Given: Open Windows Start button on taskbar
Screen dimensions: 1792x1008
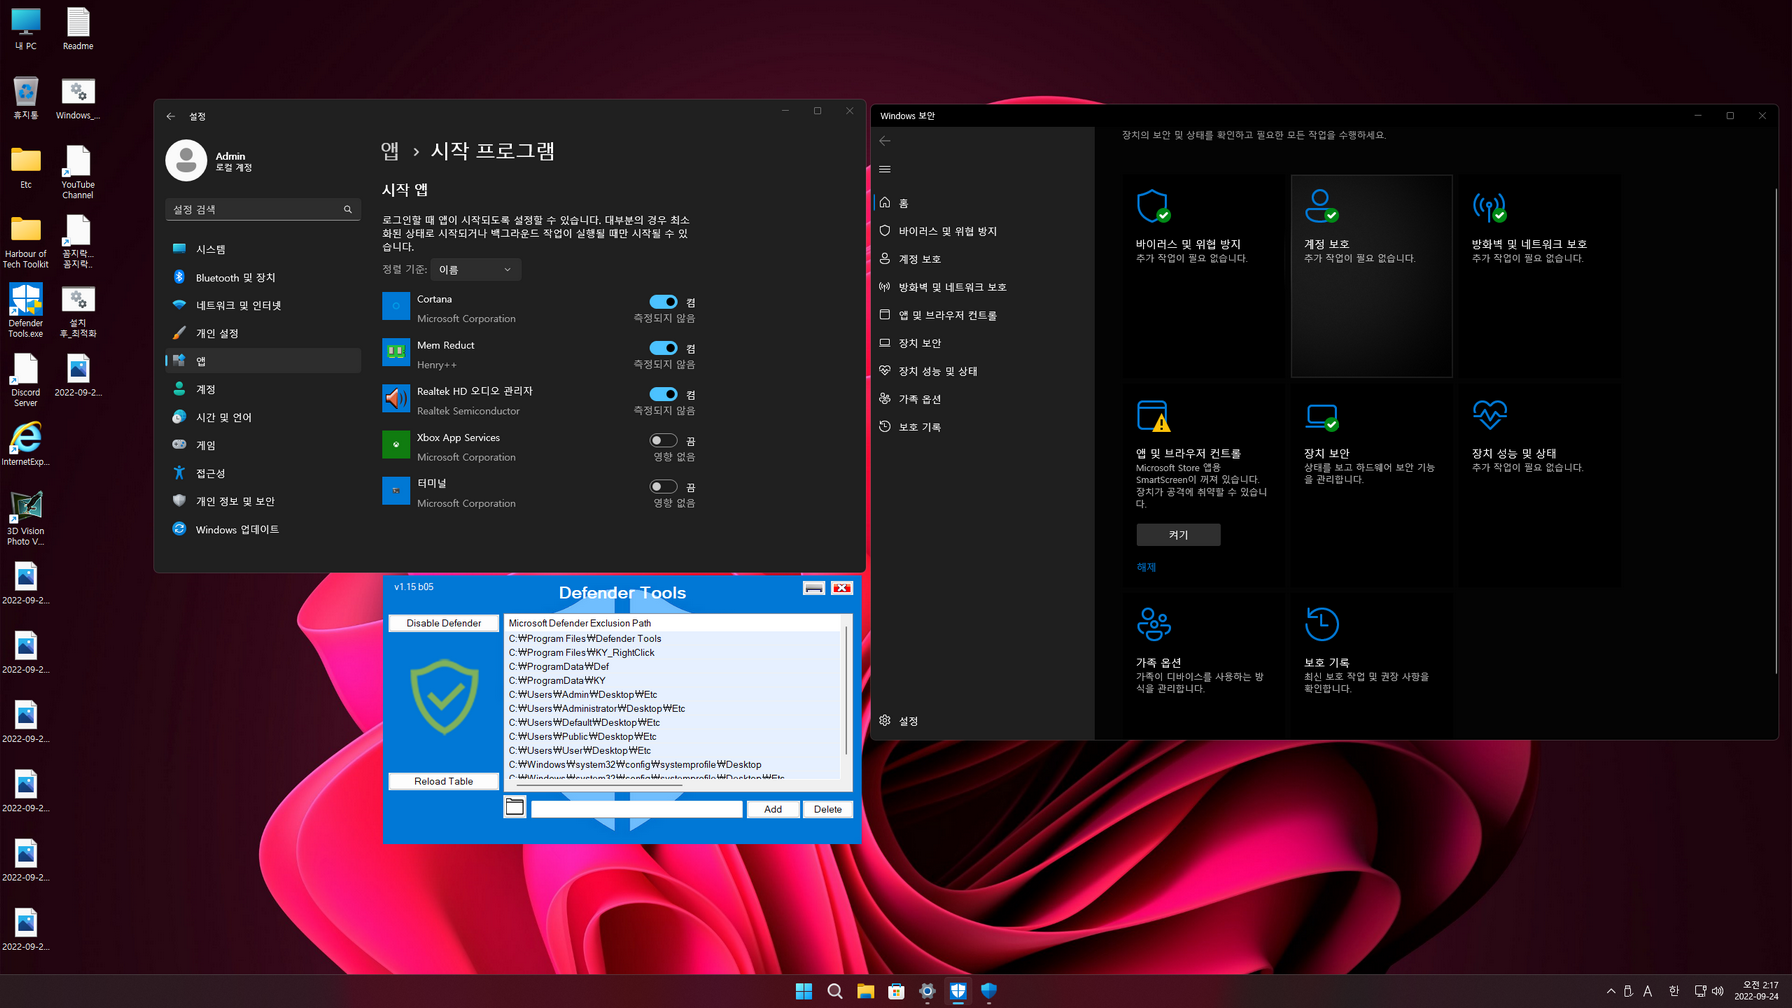Looking at the screenshot, I should point(804,991).
